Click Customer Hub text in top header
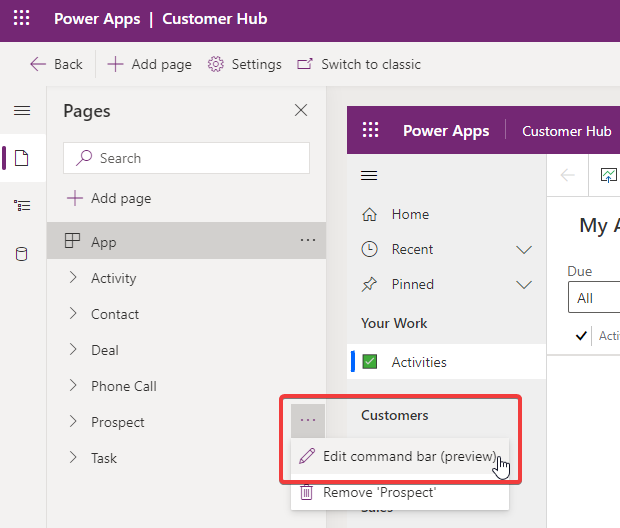The height and width of the screenshot is (528, 620). pyautogui.click(x=215, y=19)
